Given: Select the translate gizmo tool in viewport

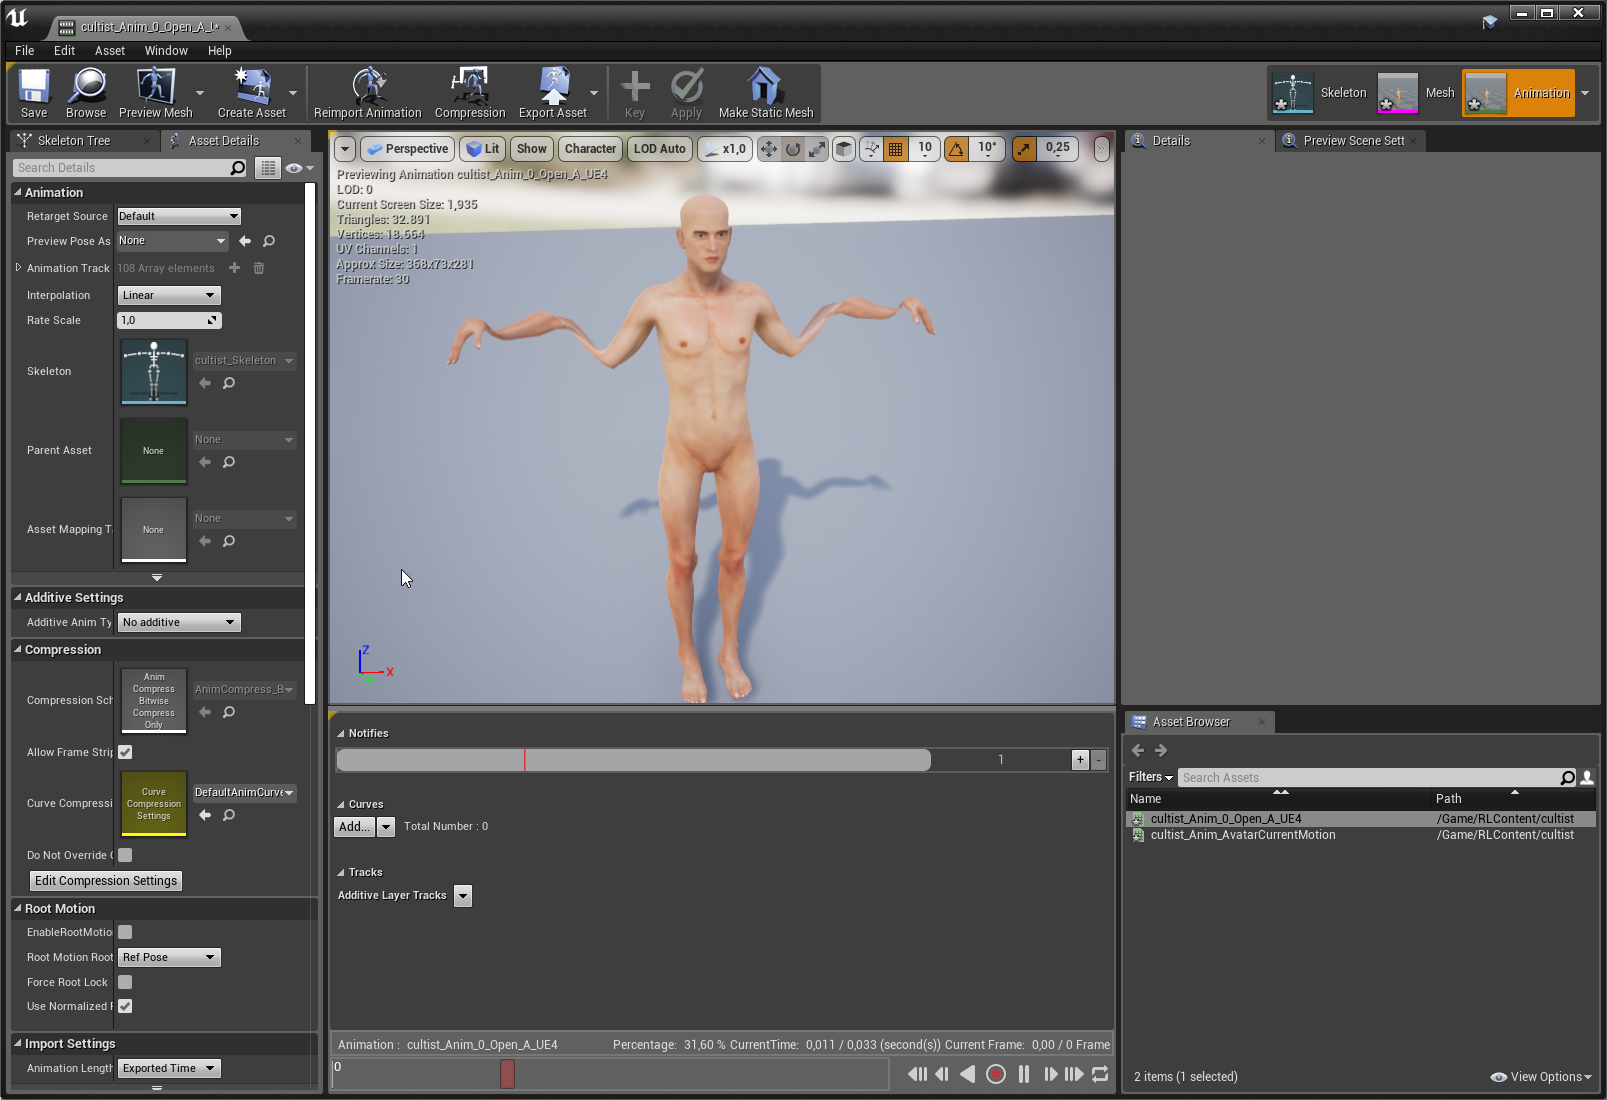Looking at the screenshot, I should pos(768,149).
